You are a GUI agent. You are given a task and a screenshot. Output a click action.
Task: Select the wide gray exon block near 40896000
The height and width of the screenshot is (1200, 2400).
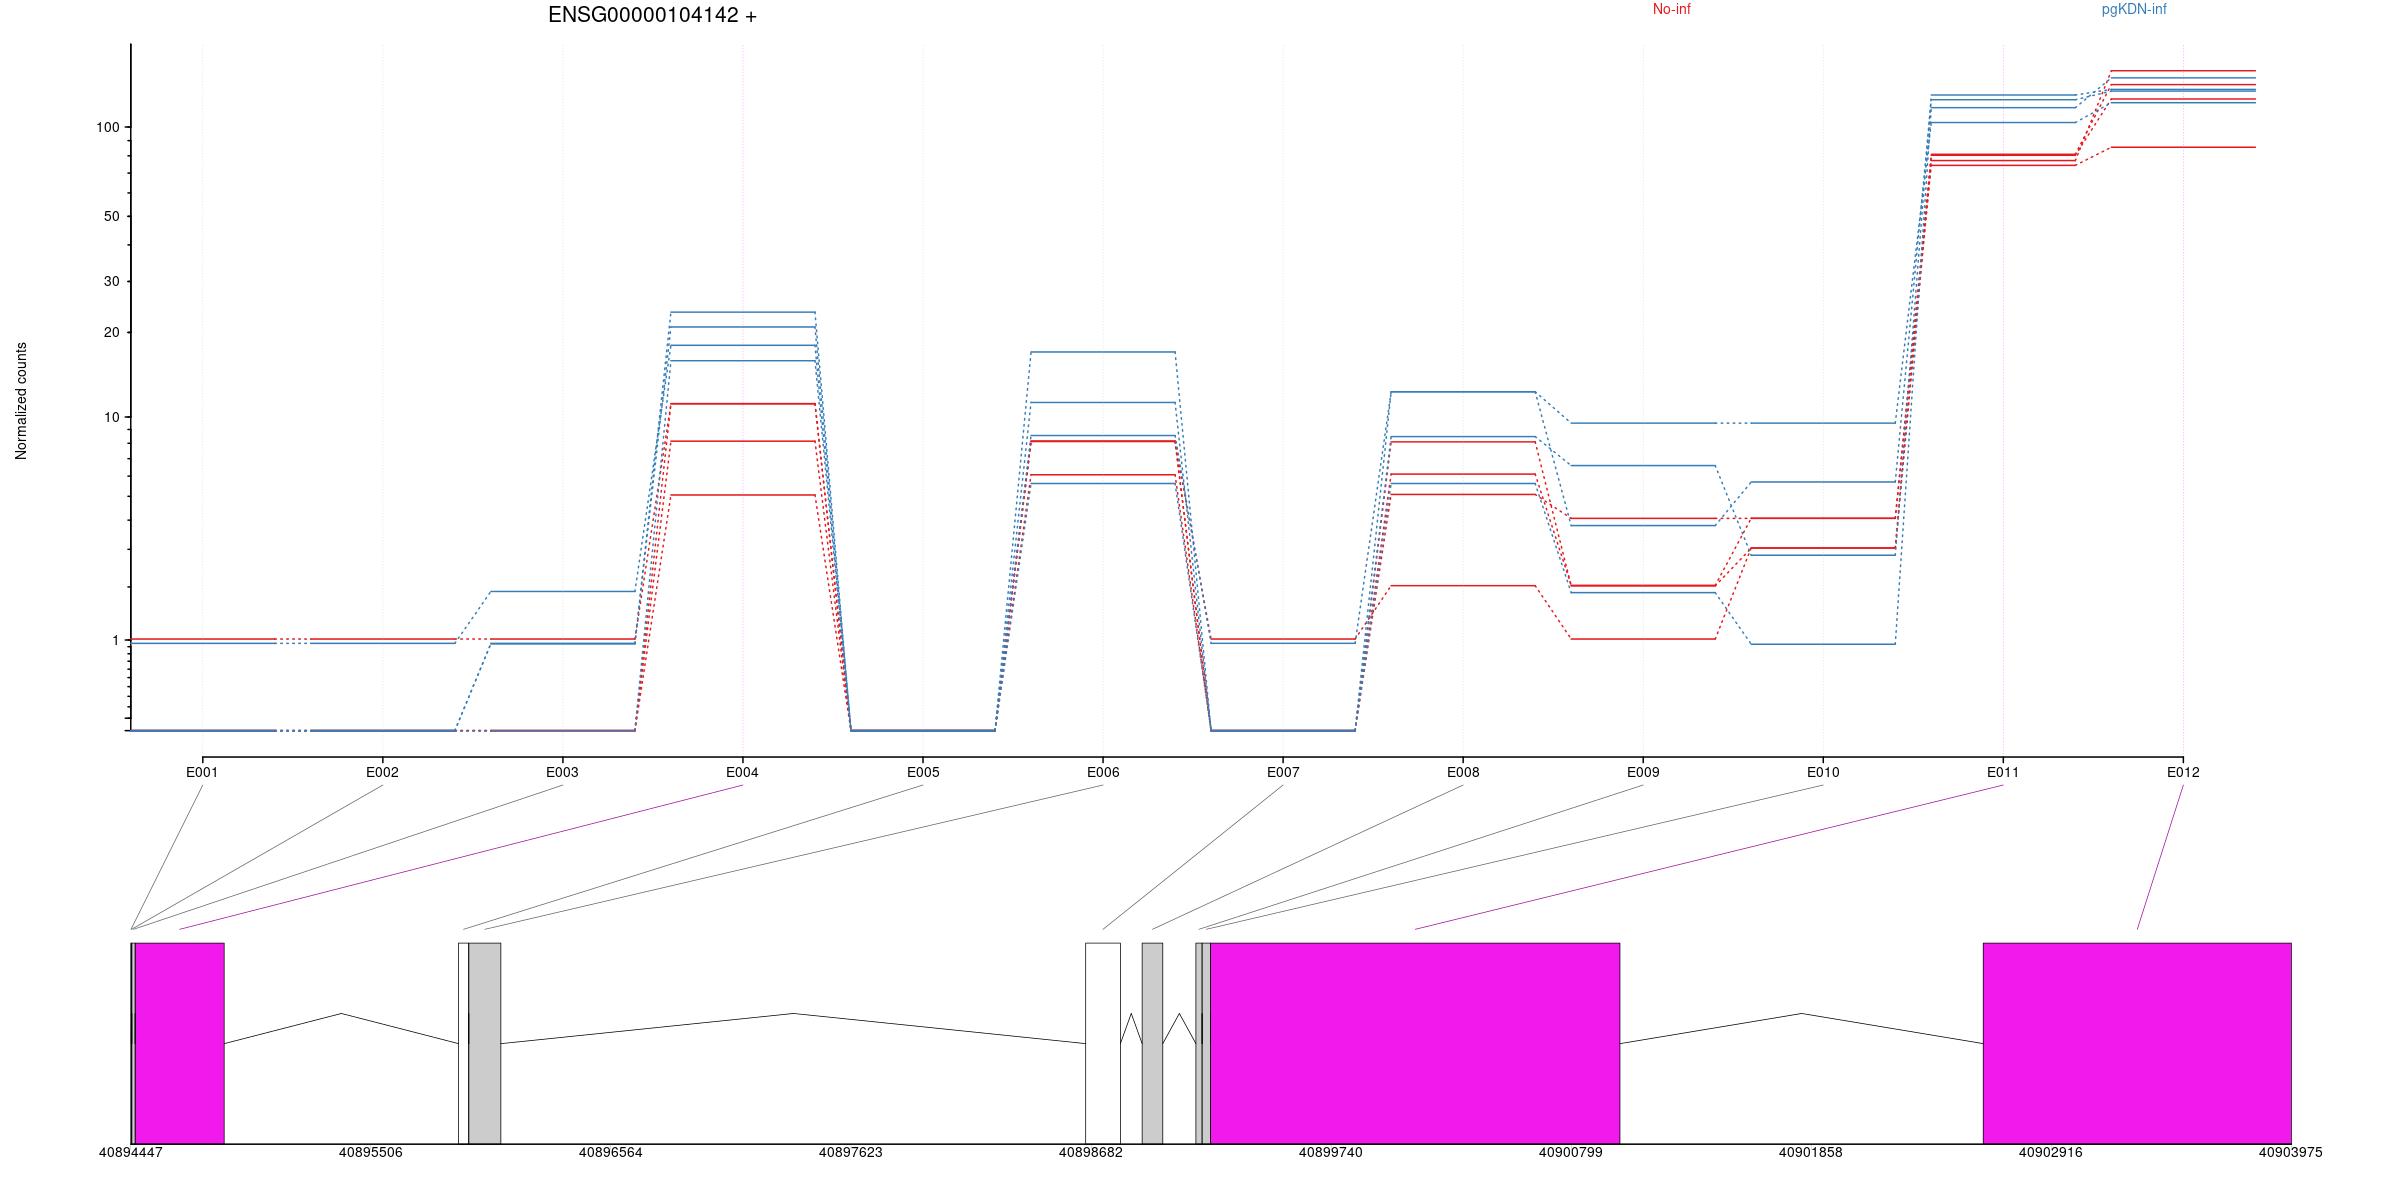pos(485,1043)
